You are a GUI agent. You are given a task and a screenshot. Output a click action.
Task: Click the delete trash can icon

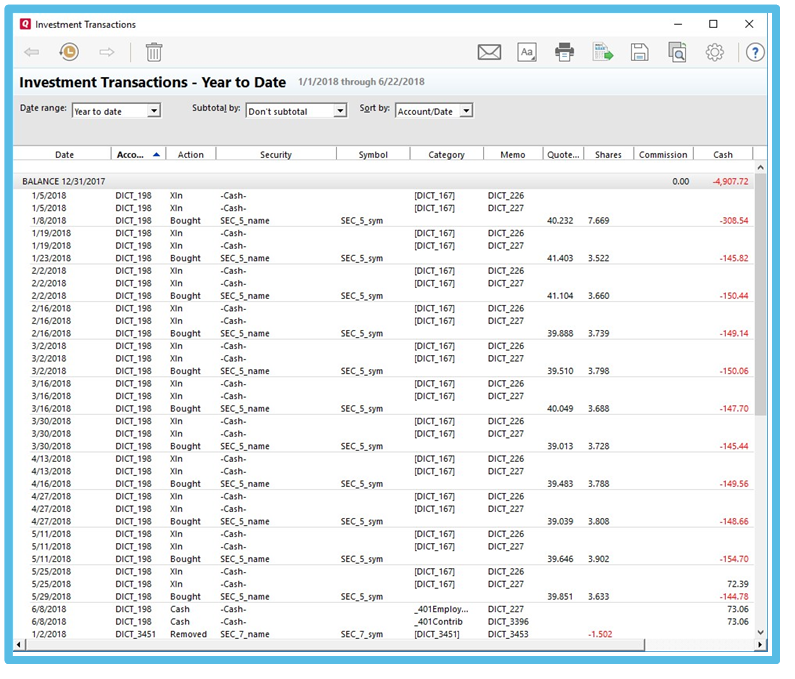tap(154, 52)
